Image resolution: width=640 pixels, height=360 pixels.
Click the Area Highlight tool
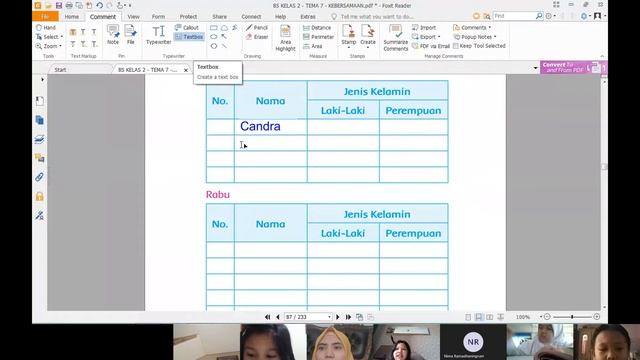(x=285, y=38)
